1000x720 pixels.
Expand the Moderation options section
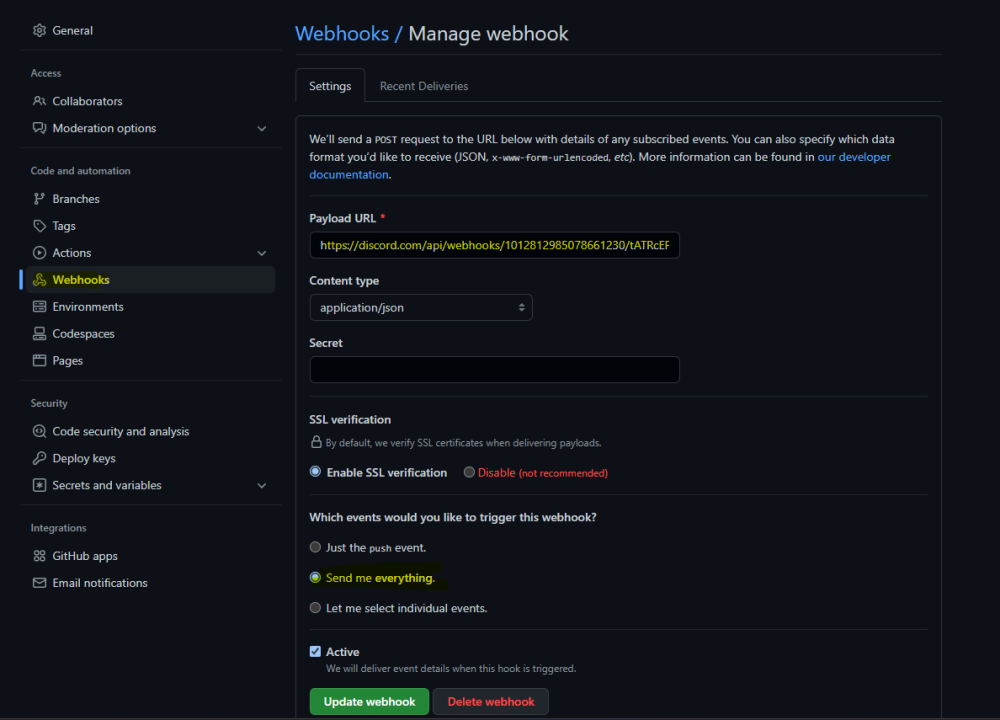[x=262, y=128]
